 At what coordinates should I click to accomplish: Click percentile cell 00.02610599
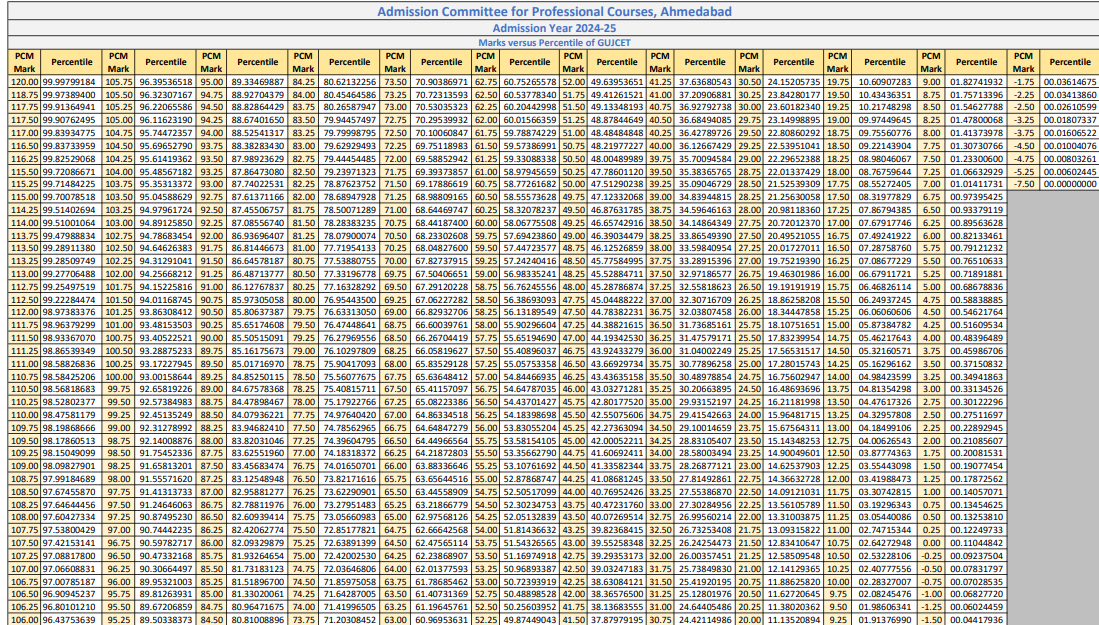coord(1070,107)
